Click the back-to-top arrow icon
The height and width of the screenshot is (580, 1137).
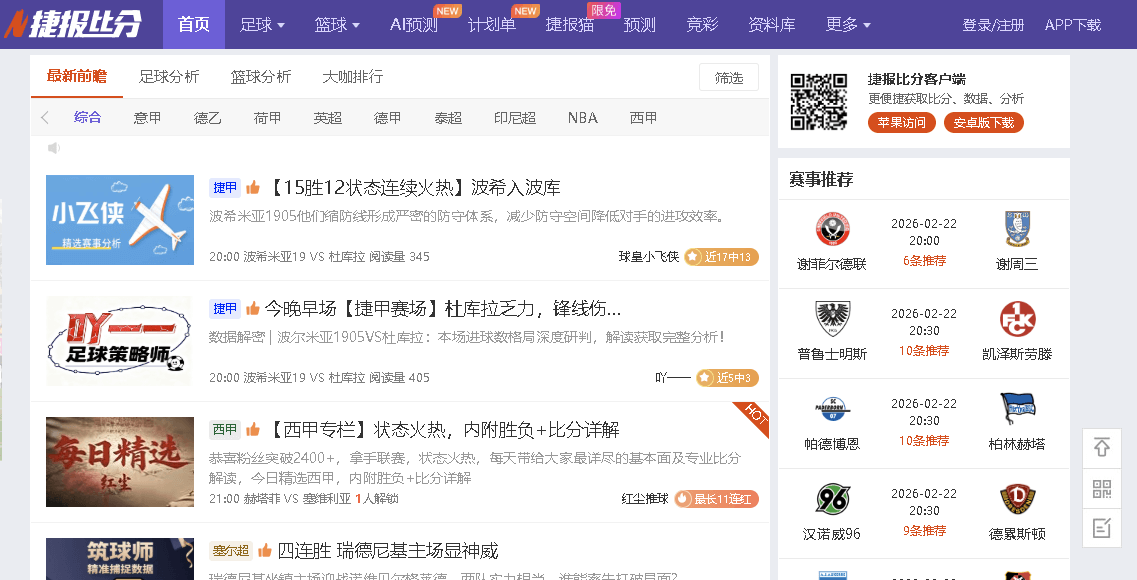(x=1102, y=448)
